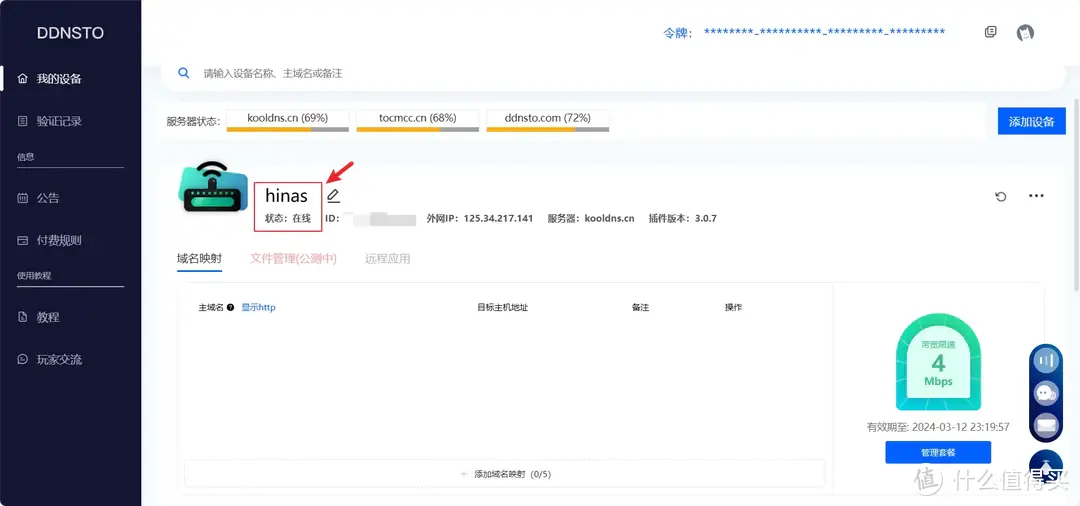Click the card icon beside 付费规则
The height and width of the screenshot is (506, 1080).
(23, 241)
